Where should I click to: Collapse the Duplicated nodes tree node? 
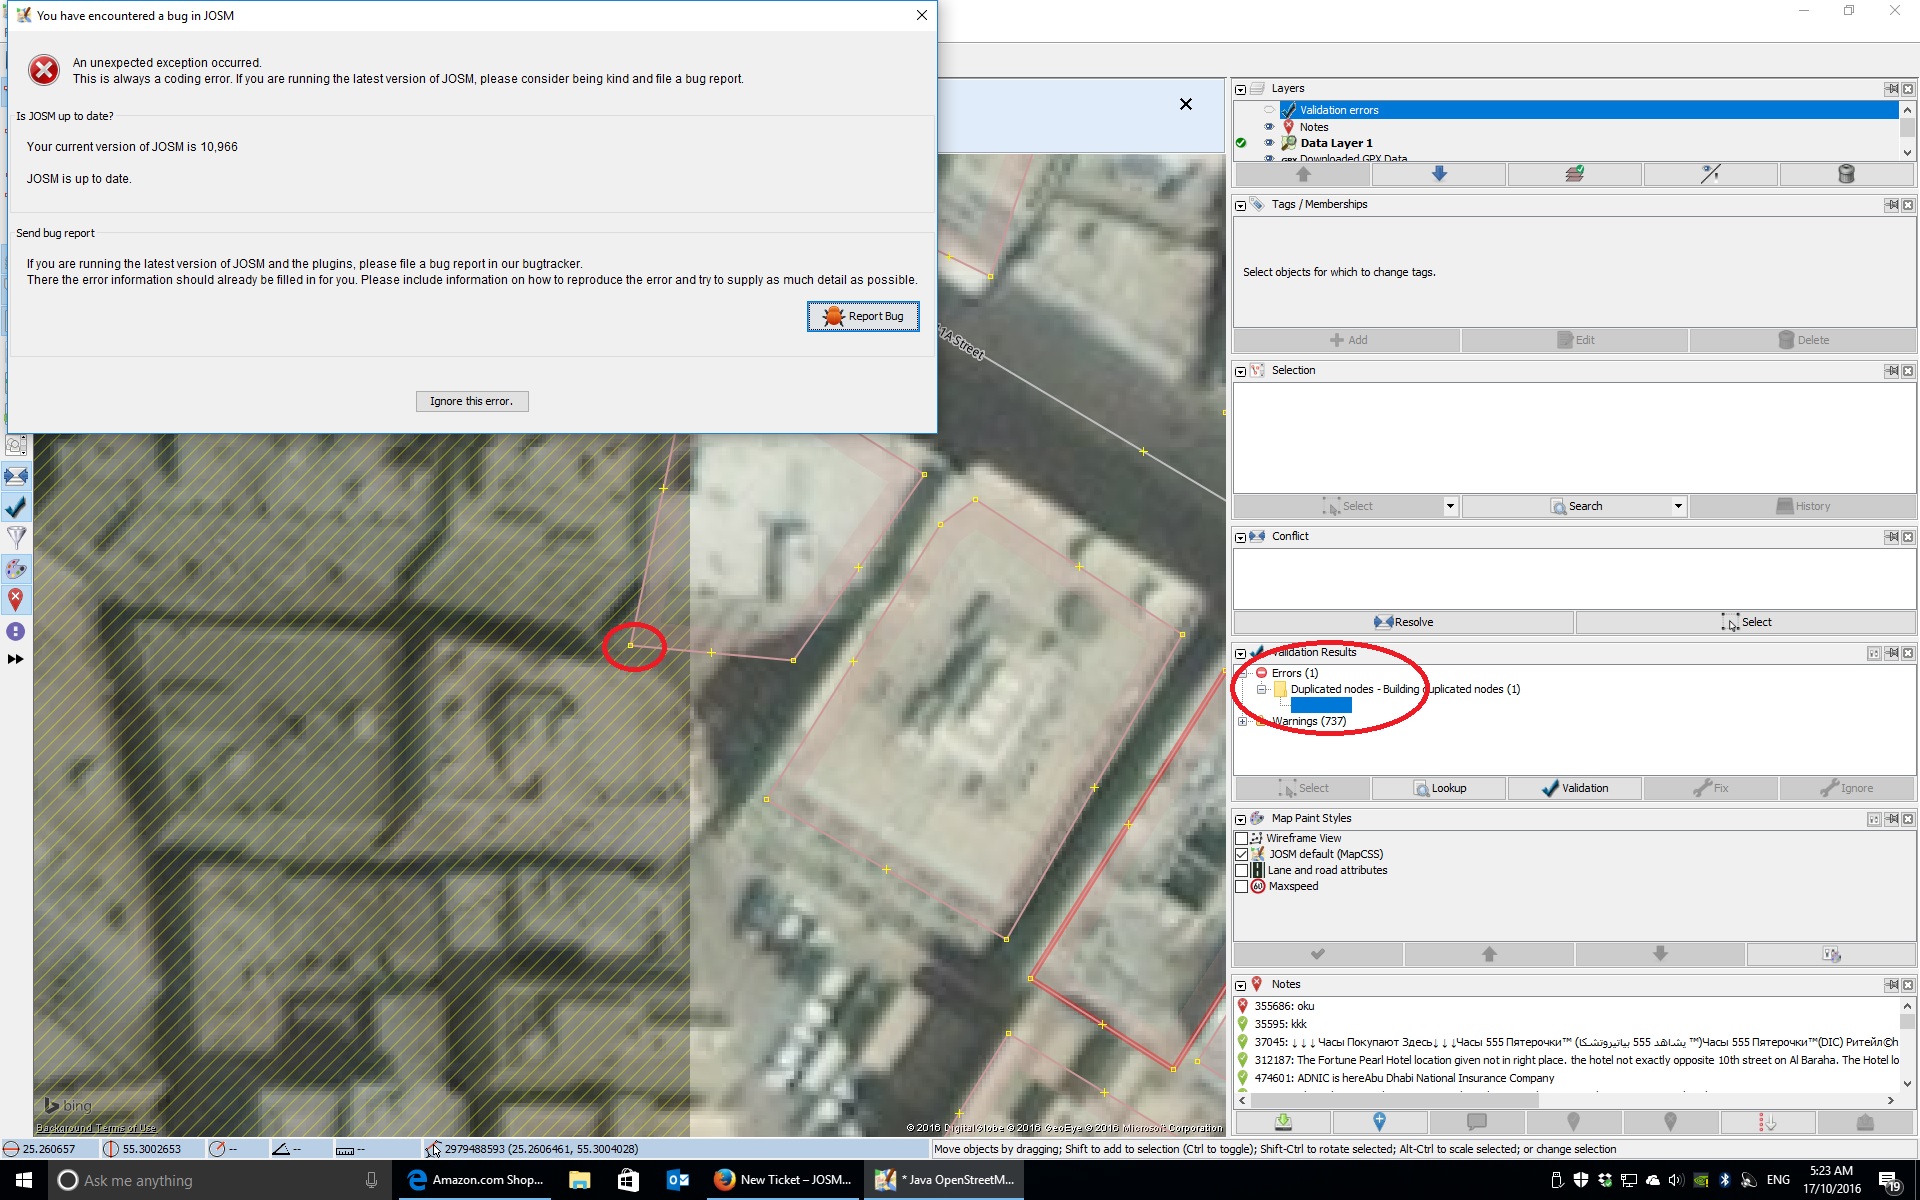point(1262,689)
